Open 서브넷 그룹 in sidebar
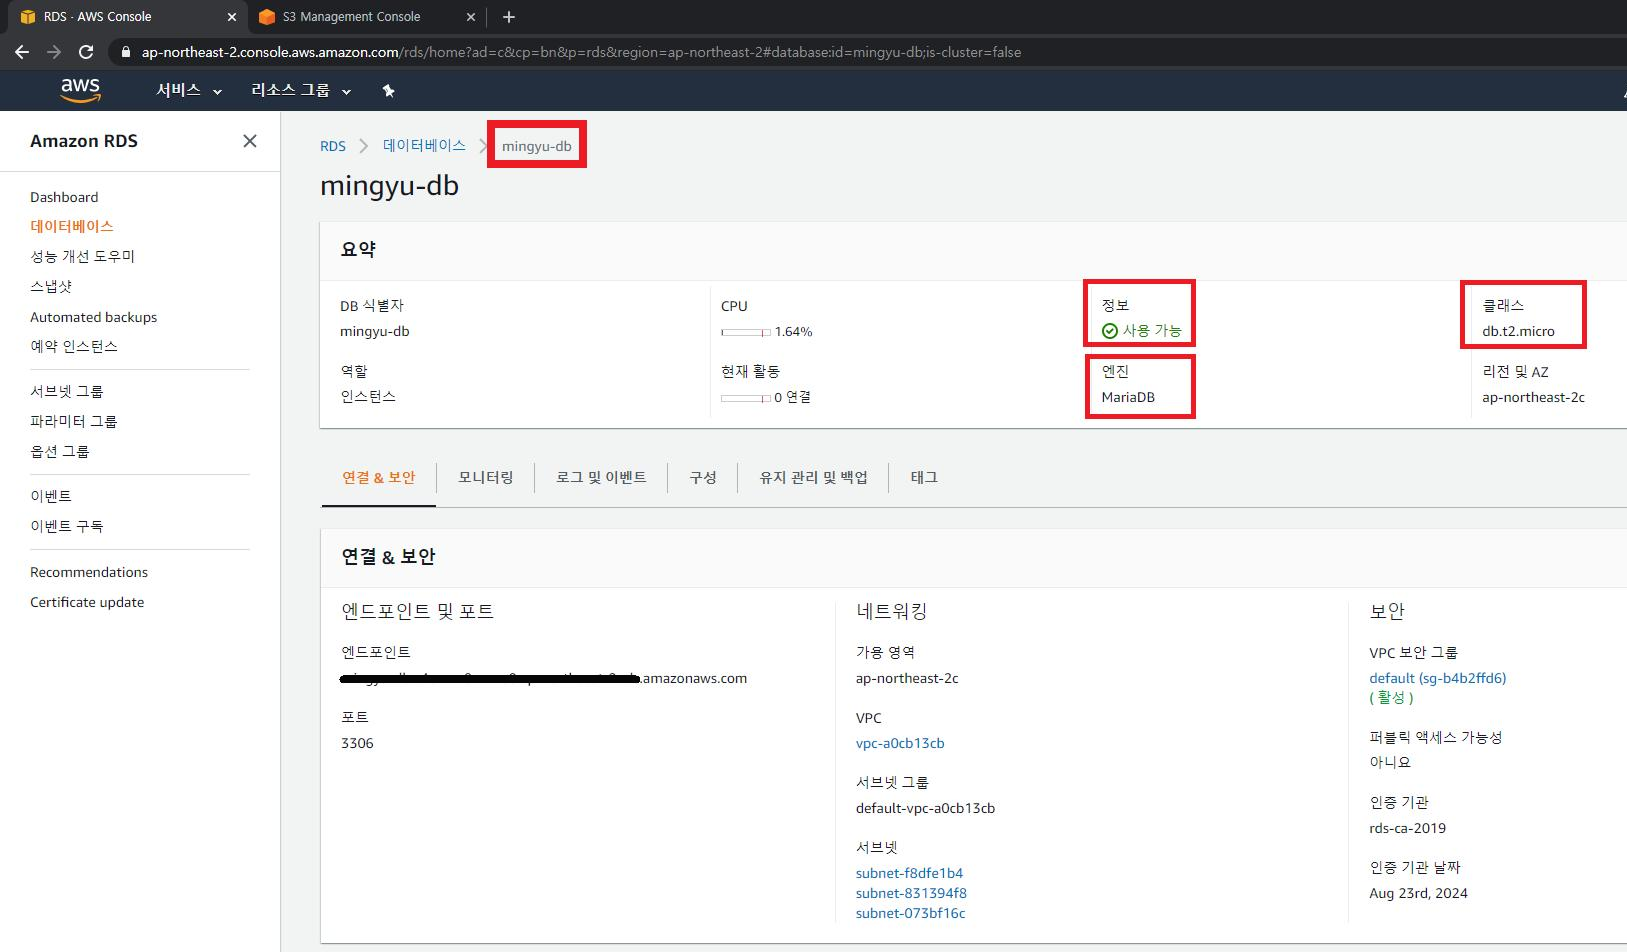Screen dimensions: 1627x952 click(67, 391)
